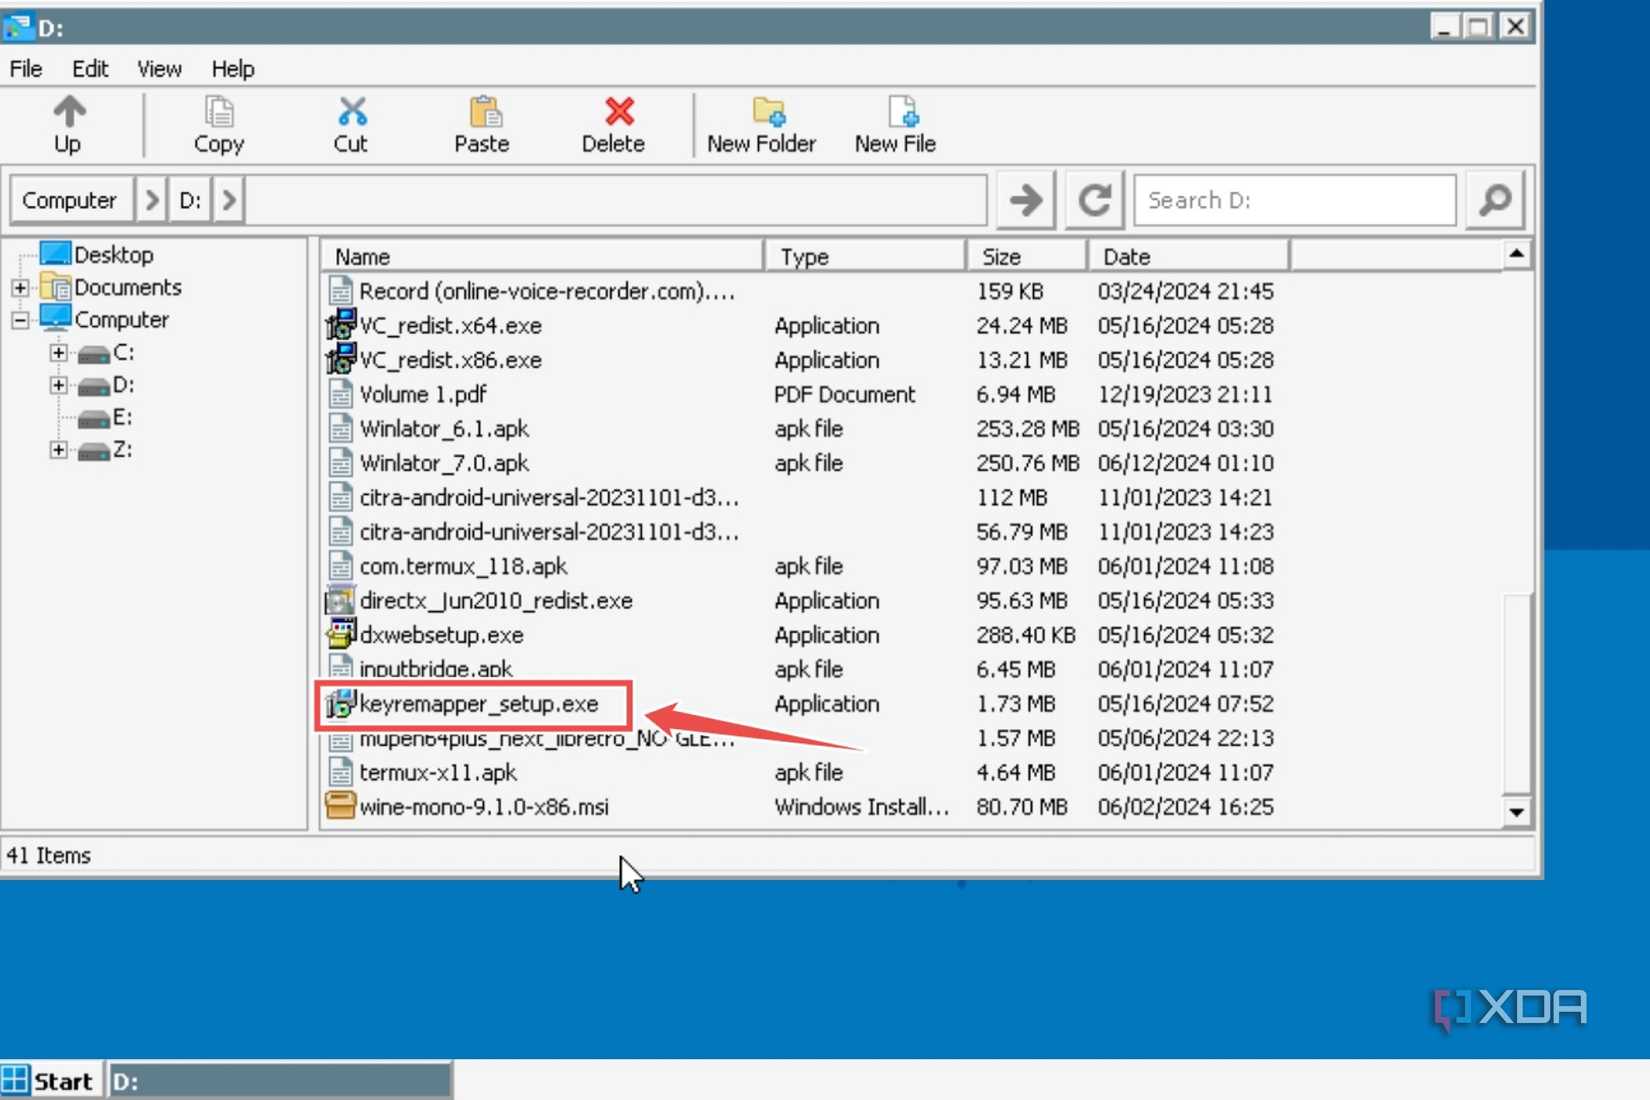
Task: Click the Computer breadcrumb button
Action: click(69, 199)
